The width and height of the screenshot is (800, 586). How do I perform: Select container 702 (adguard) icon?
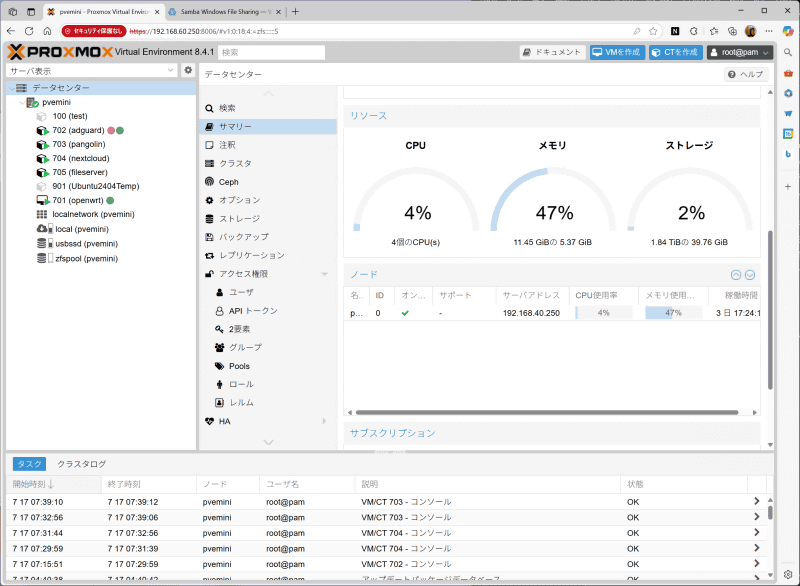coord(42,131)
